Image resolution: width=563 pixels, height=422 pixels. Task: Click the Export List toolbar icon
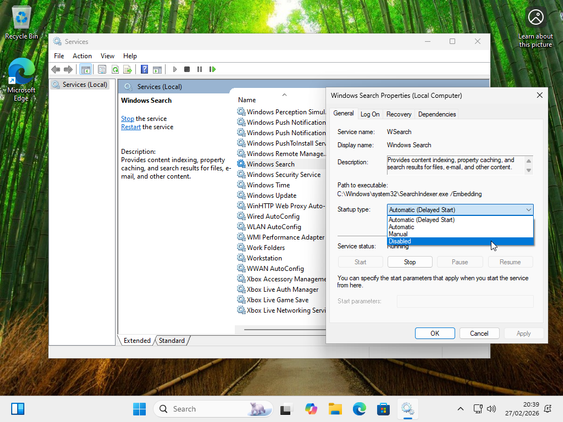point(127,69)
